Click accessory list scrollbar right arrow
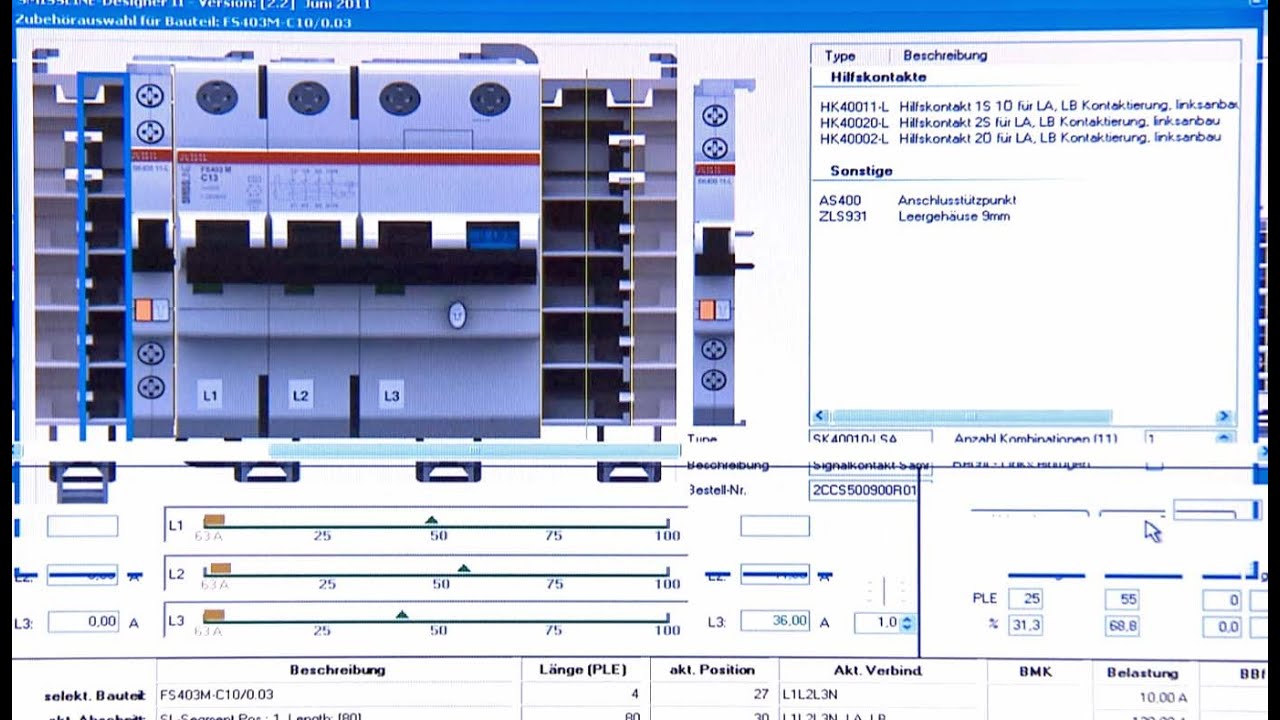The width and height of the screenshot is (1280, 720). (x=1224, y=416)
